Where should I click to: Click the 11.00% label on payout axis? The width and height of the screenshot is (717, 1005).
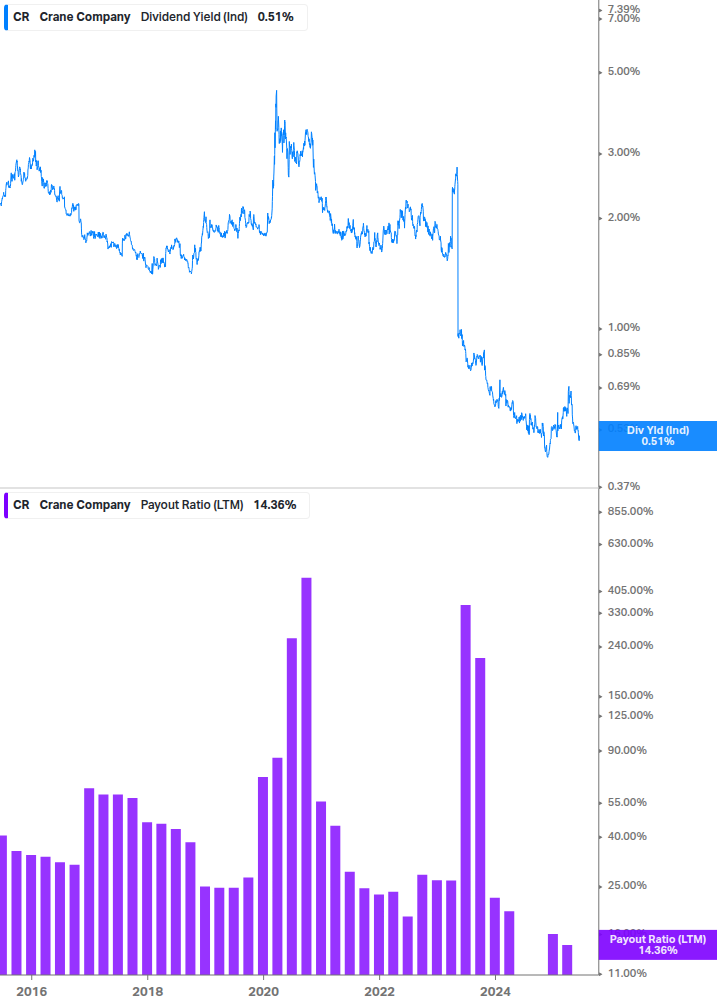pyautogui.click(x=627, y=974)
